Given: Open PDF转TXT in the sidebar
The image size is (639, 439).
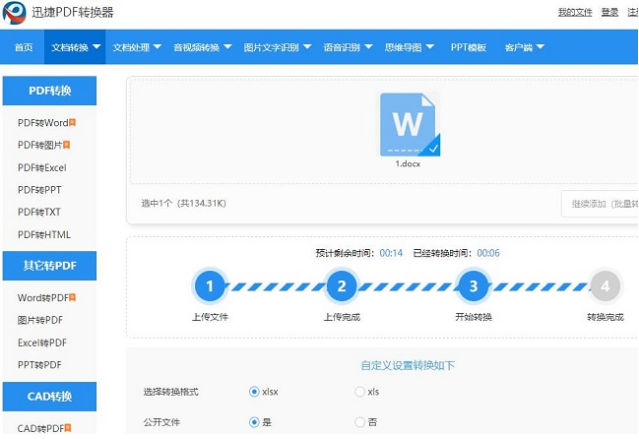Looking at the screenshot, I should click(39, 212).
